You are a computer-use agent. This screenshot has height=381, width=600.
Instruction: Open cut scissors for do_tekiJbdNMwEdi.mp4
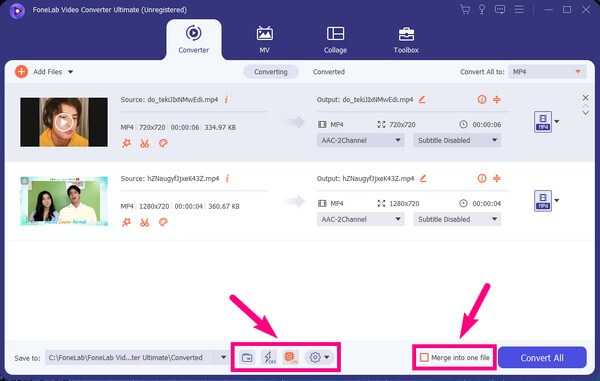(144, 143)
